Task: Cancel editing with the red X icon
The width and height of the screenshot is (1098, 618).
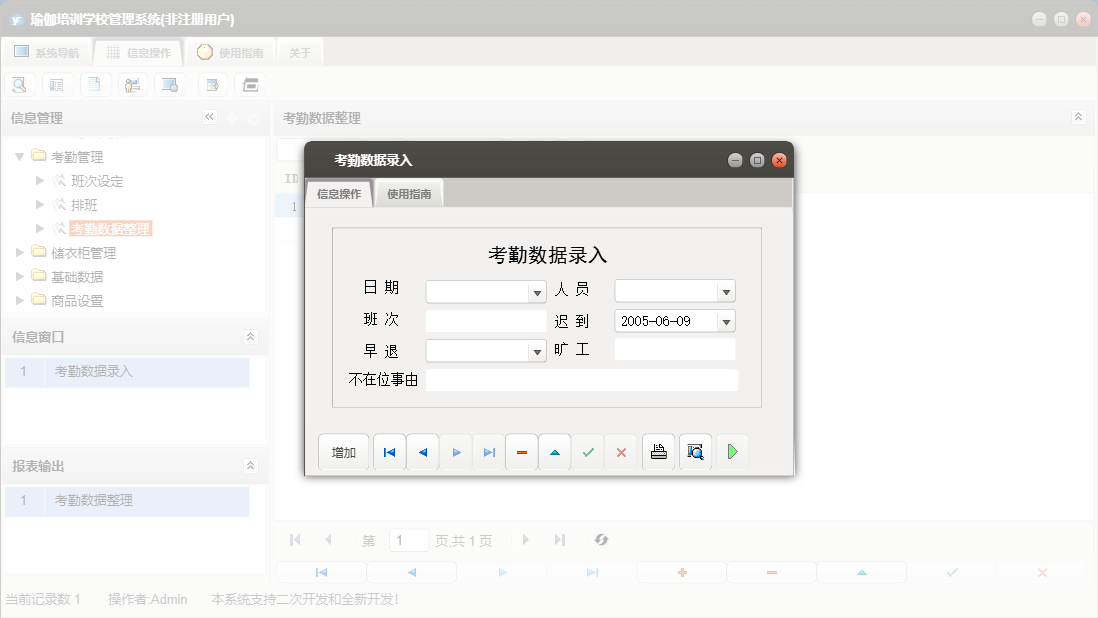Action: [x=621, y=452]
